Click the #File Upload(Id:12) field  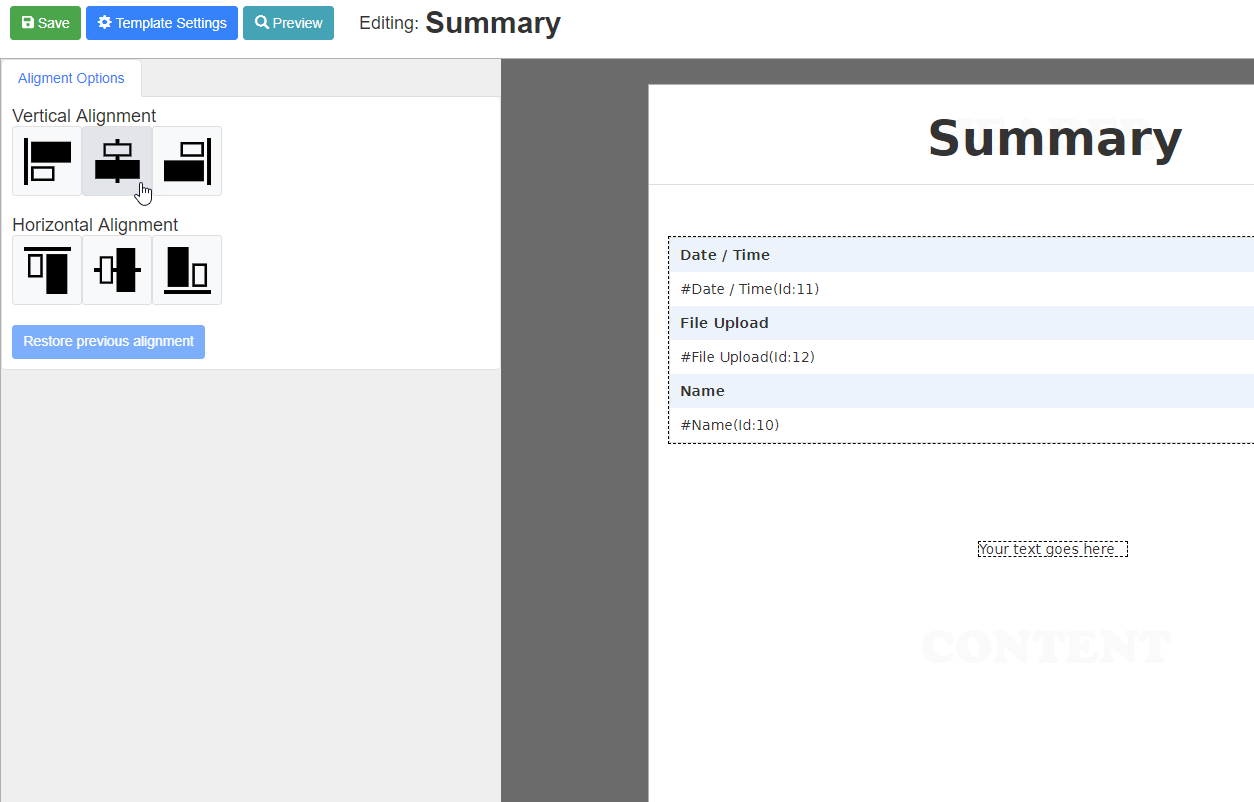click(962, 357)
